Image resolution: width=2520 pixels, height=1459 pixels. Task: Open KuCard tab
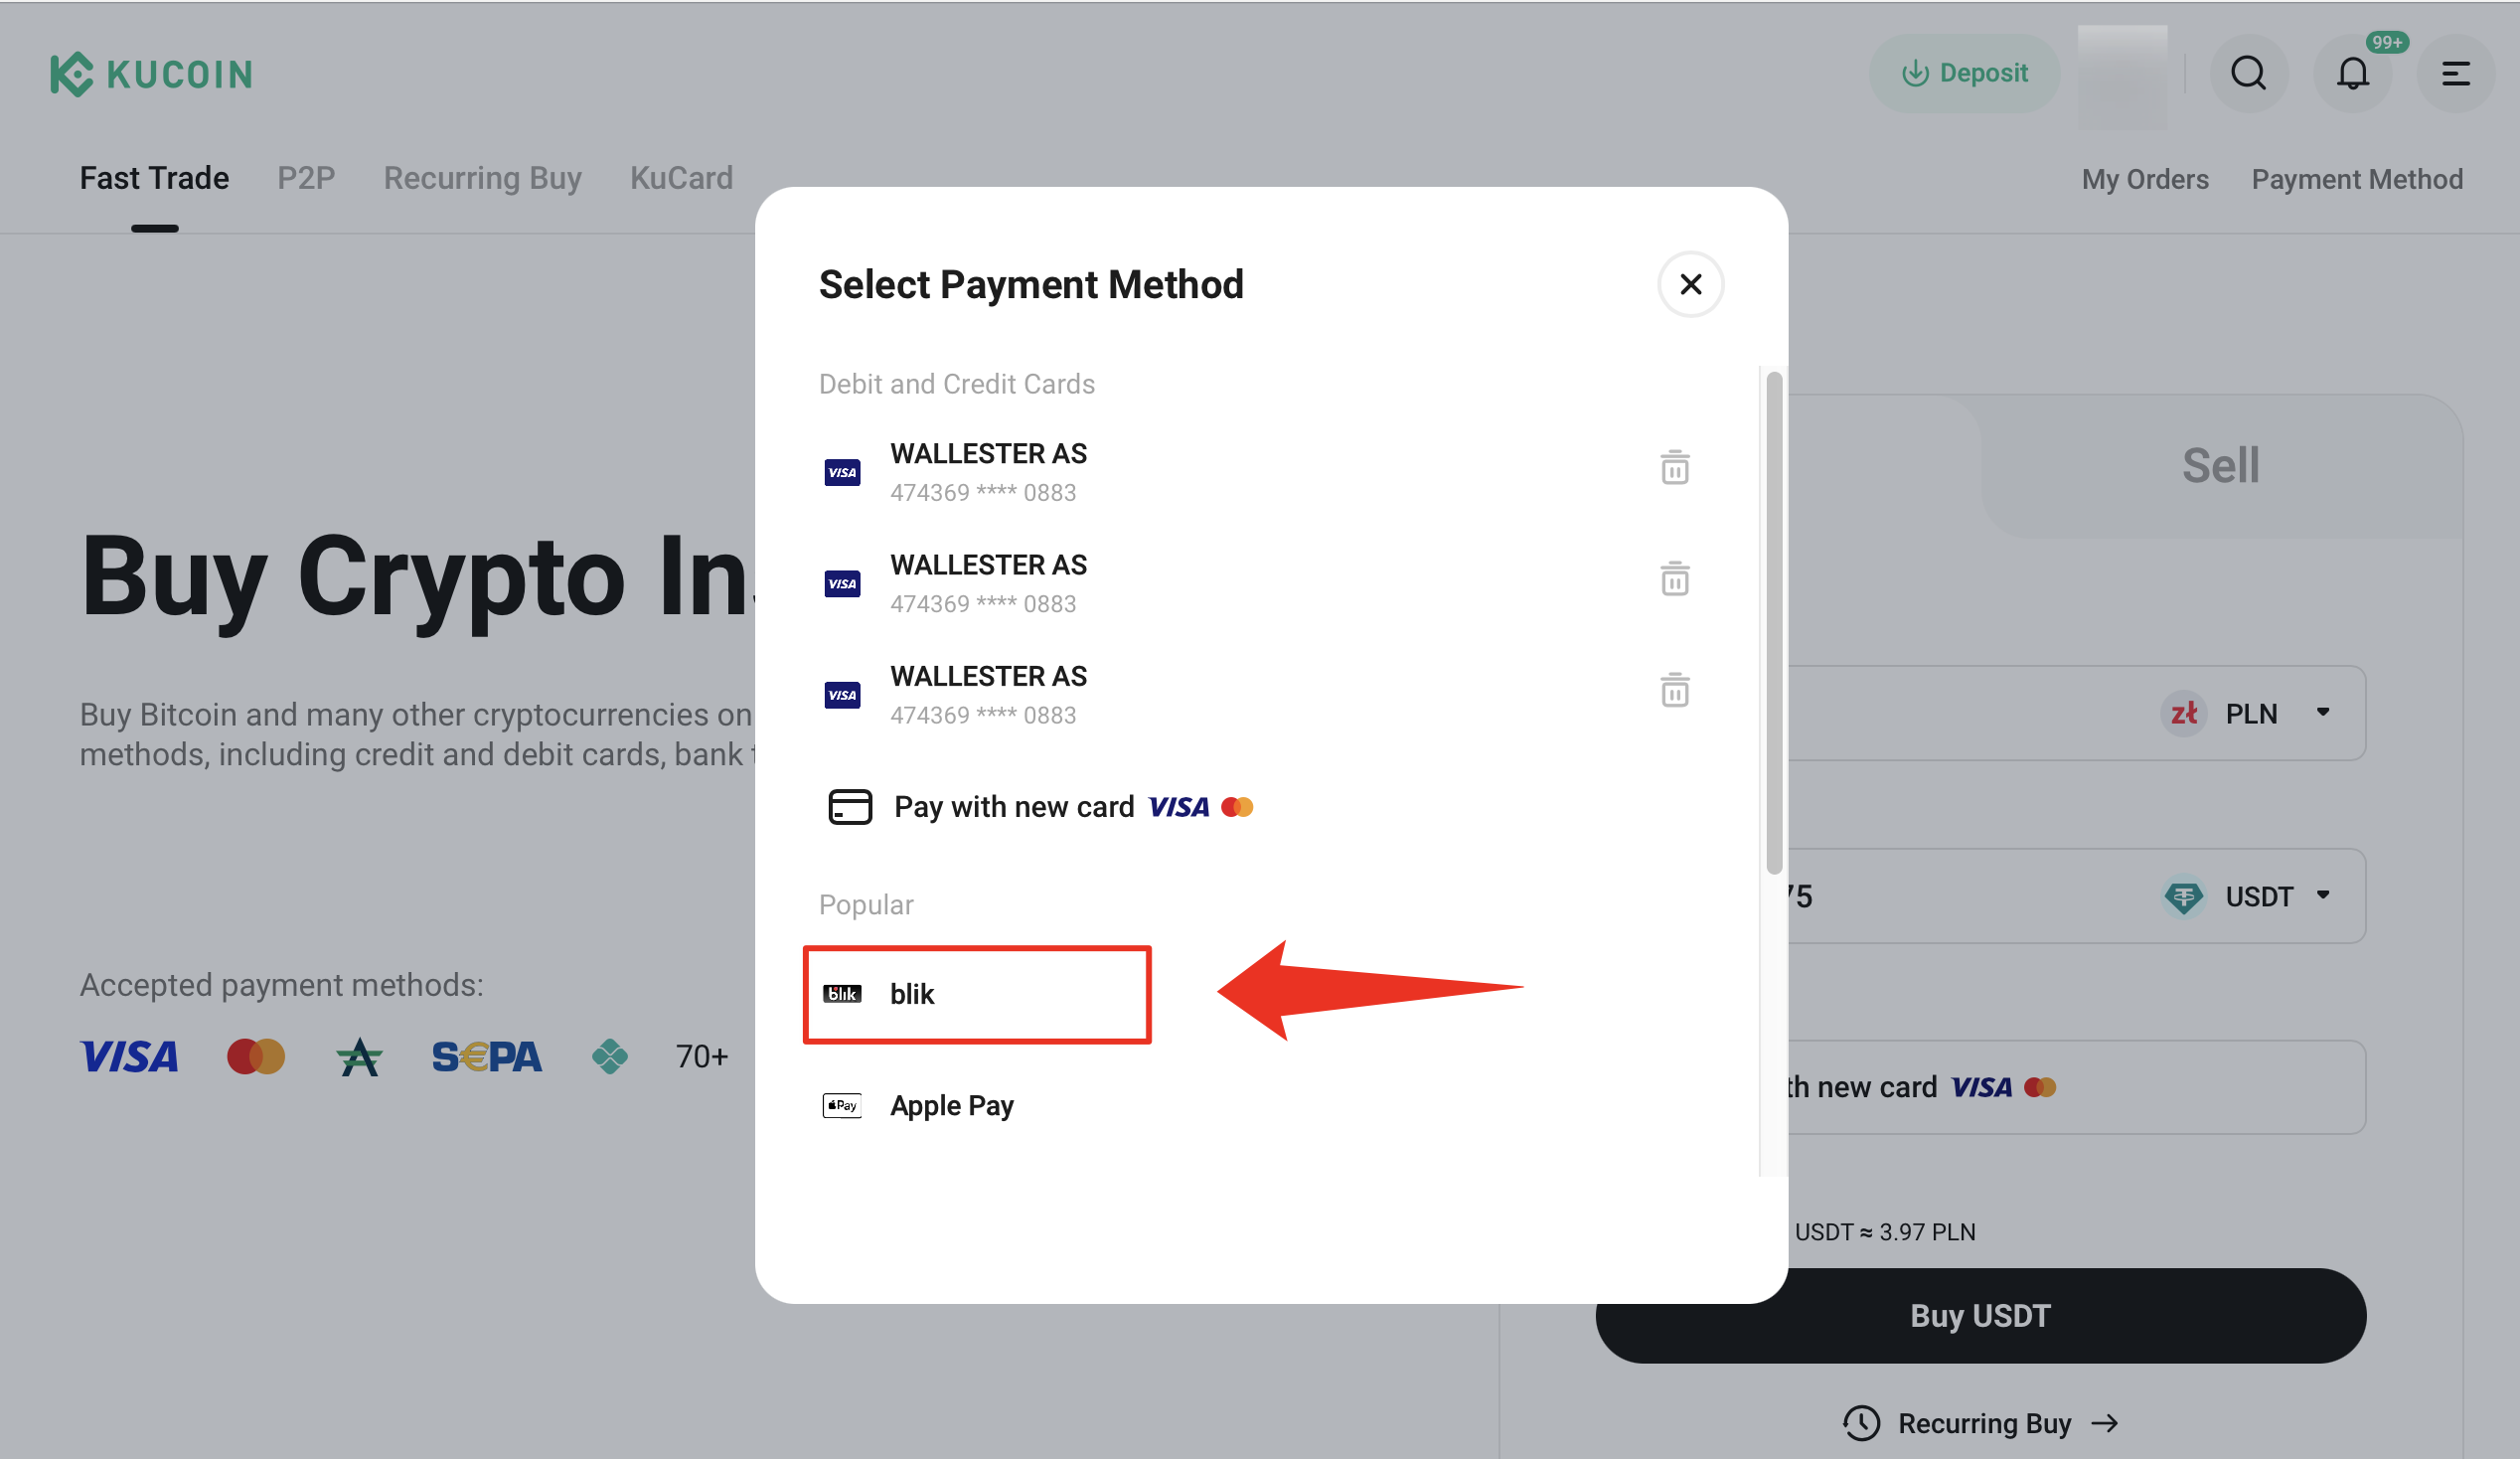coord(681,178)
